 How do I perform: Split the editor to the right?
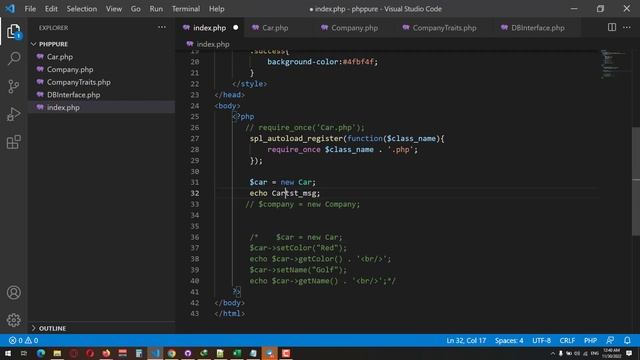[611, 27]
